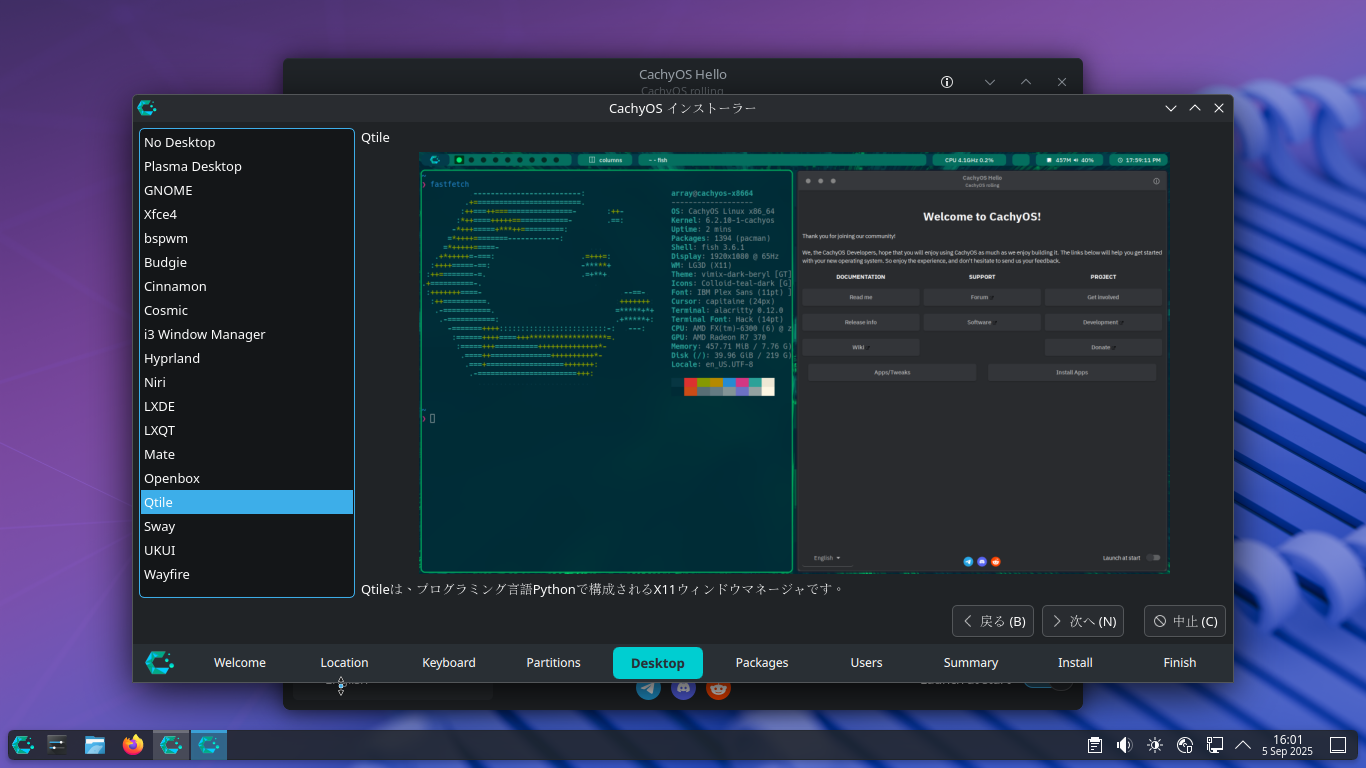Go back with the 戻る (B) button
The image size is (1366, 768).
pyautogui.click(x=994, y=621)
